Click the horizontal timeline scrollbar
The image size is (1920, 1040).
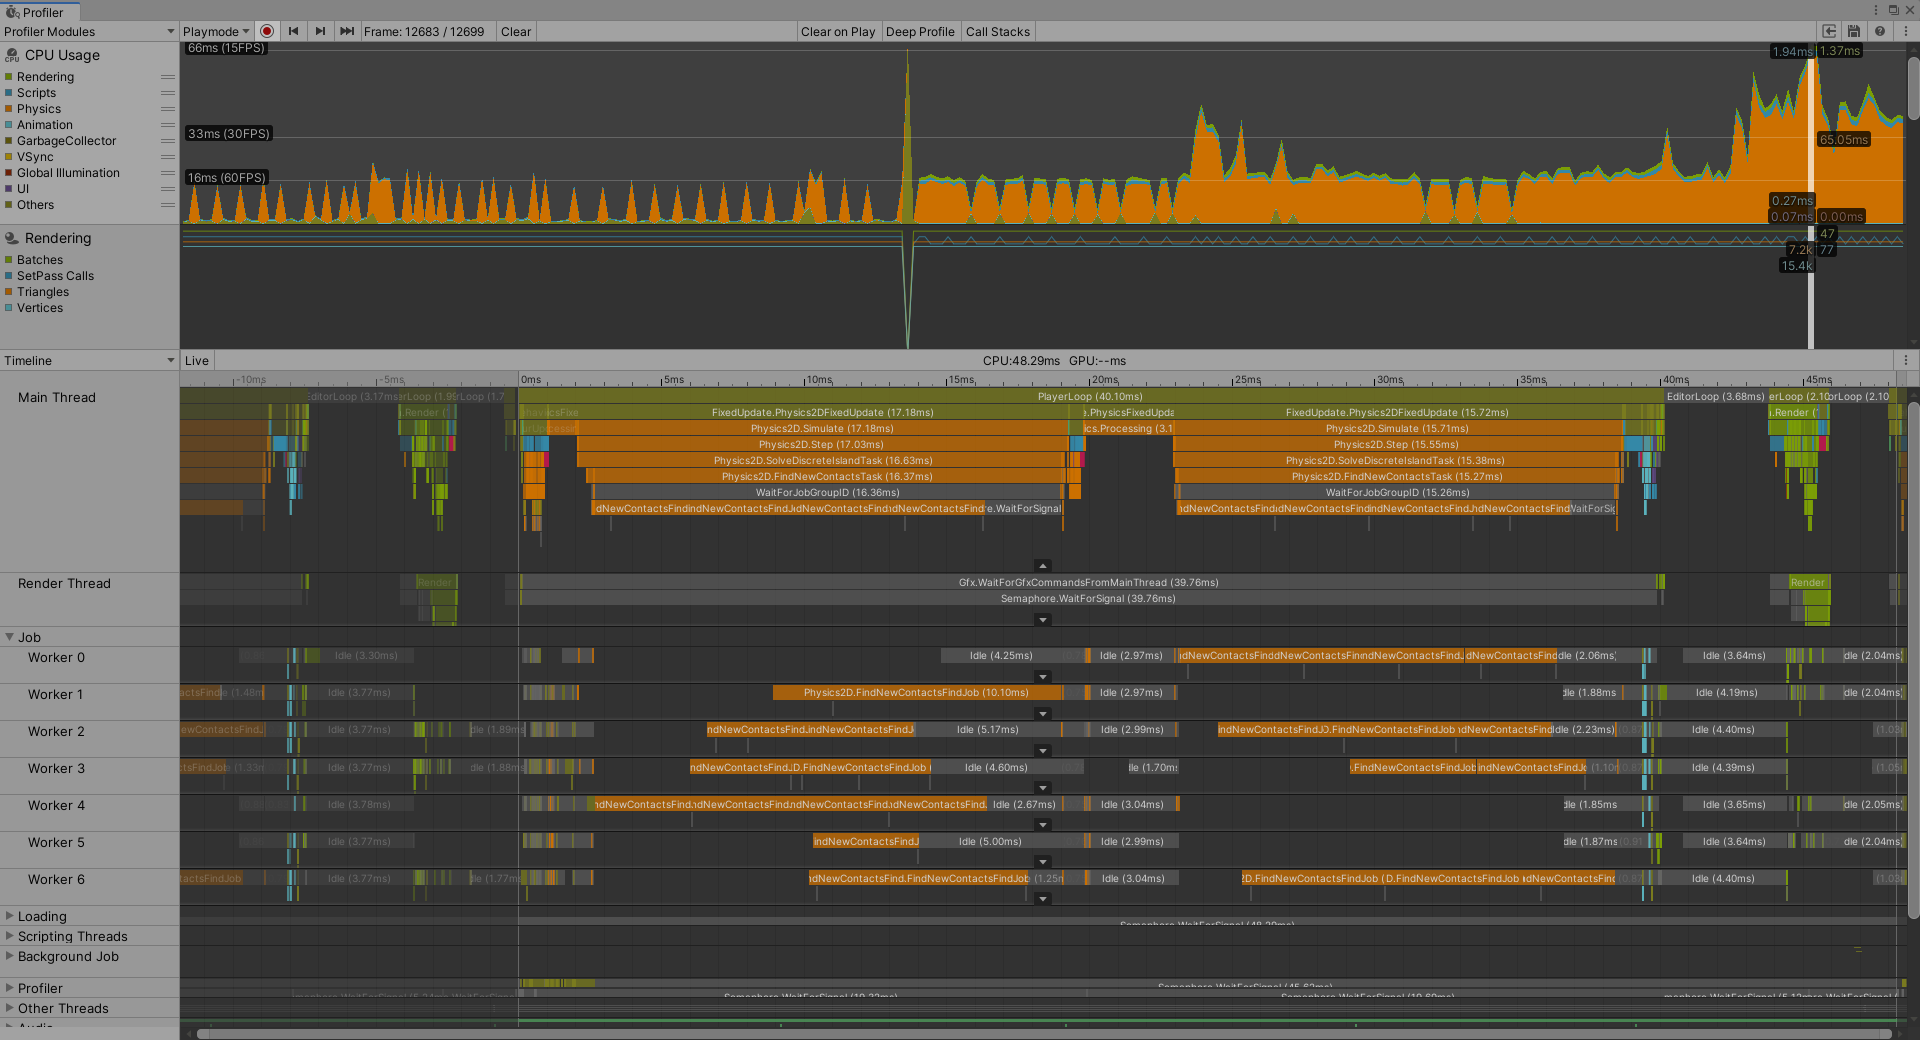(x=1044, y=1033)
